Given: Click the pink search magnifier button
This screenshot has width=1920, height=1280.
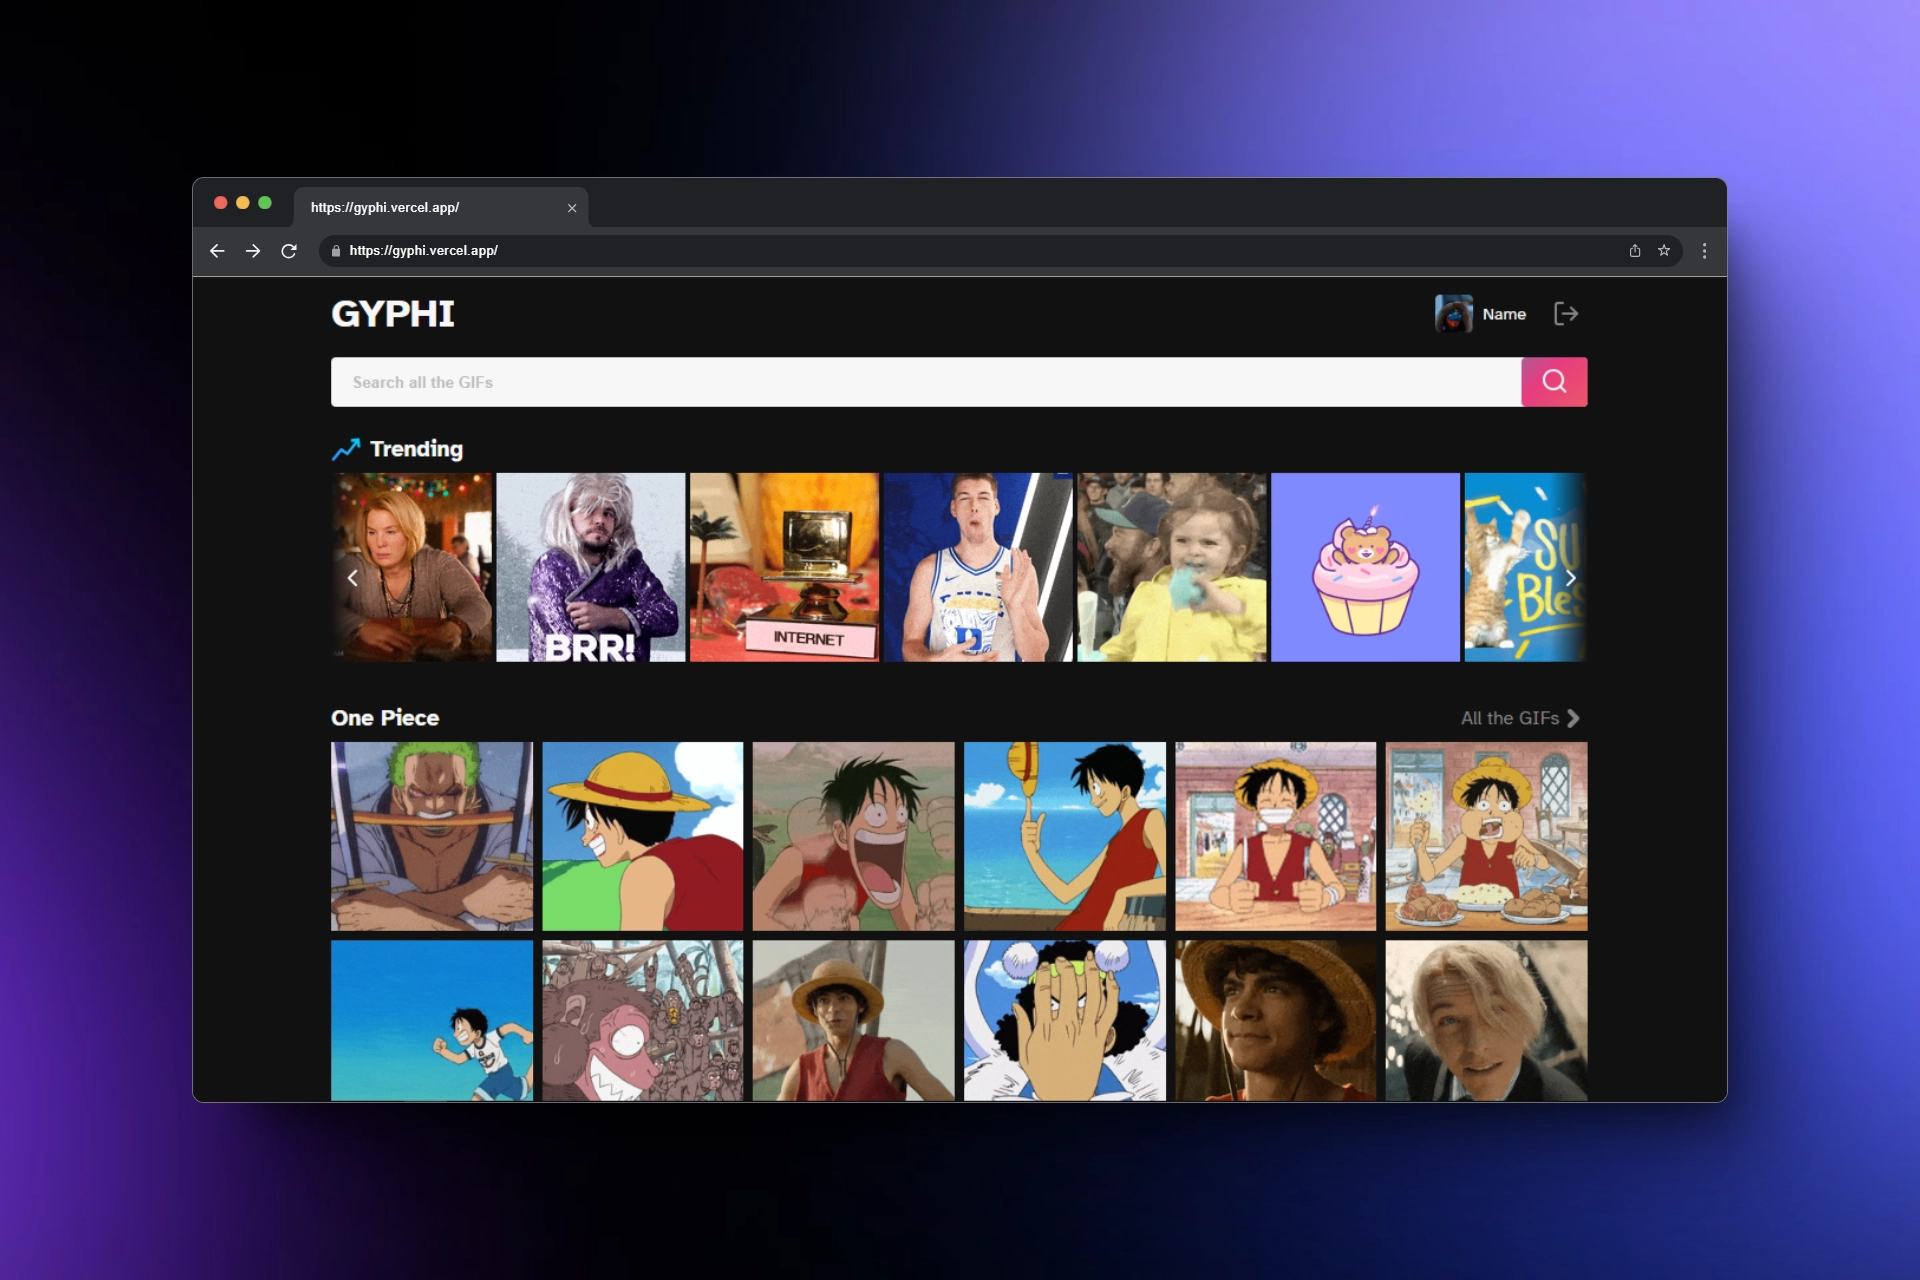Looking at the screenshot, I should [1554, 382].
